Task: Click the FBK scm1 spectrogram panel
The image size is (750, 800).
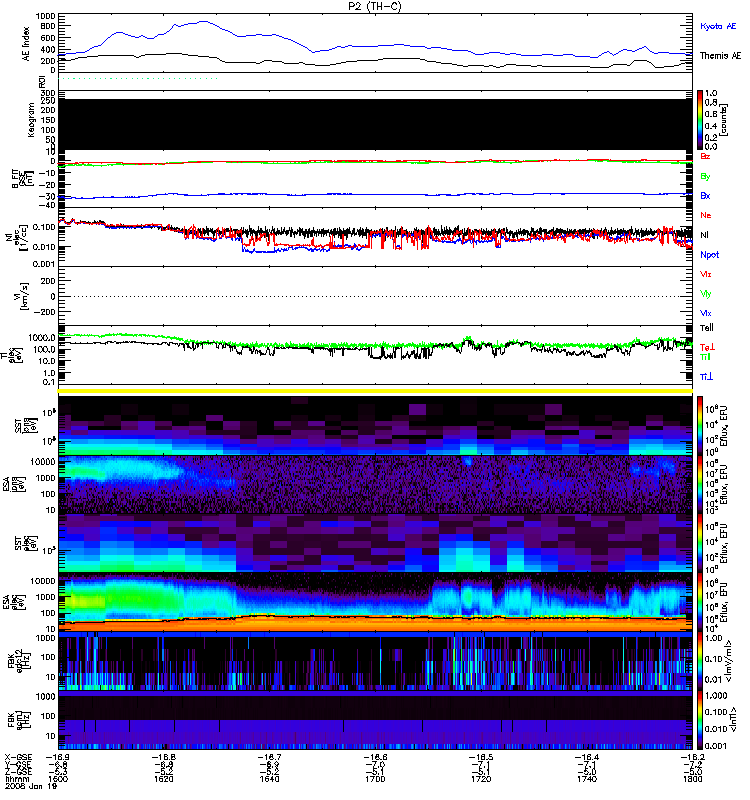Action: pyautogui.click(x=375, y=720)
